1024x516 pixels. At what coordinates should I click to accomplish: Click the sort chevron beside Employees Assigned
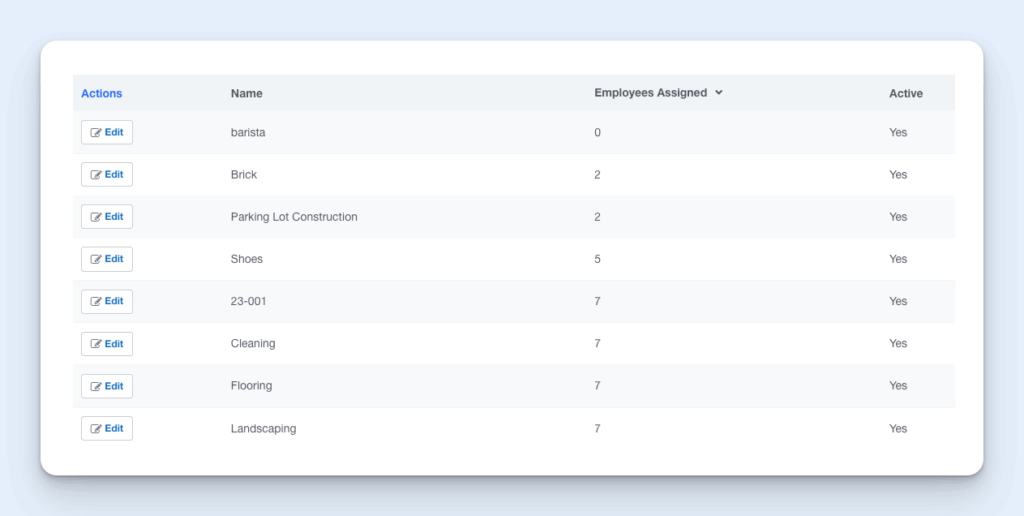point(719,93)
